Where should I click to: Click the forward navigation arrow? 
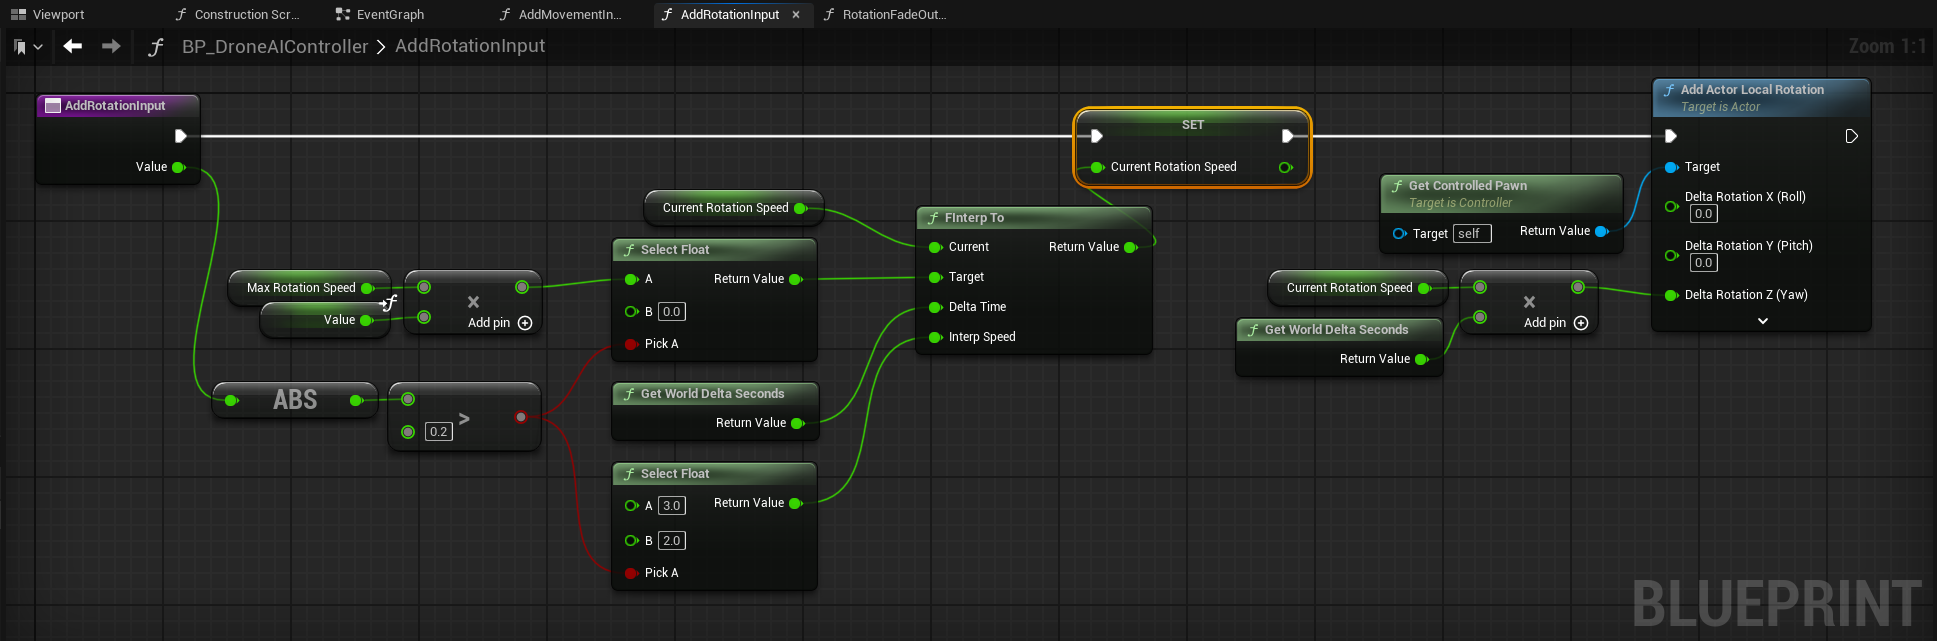point(111,46)
